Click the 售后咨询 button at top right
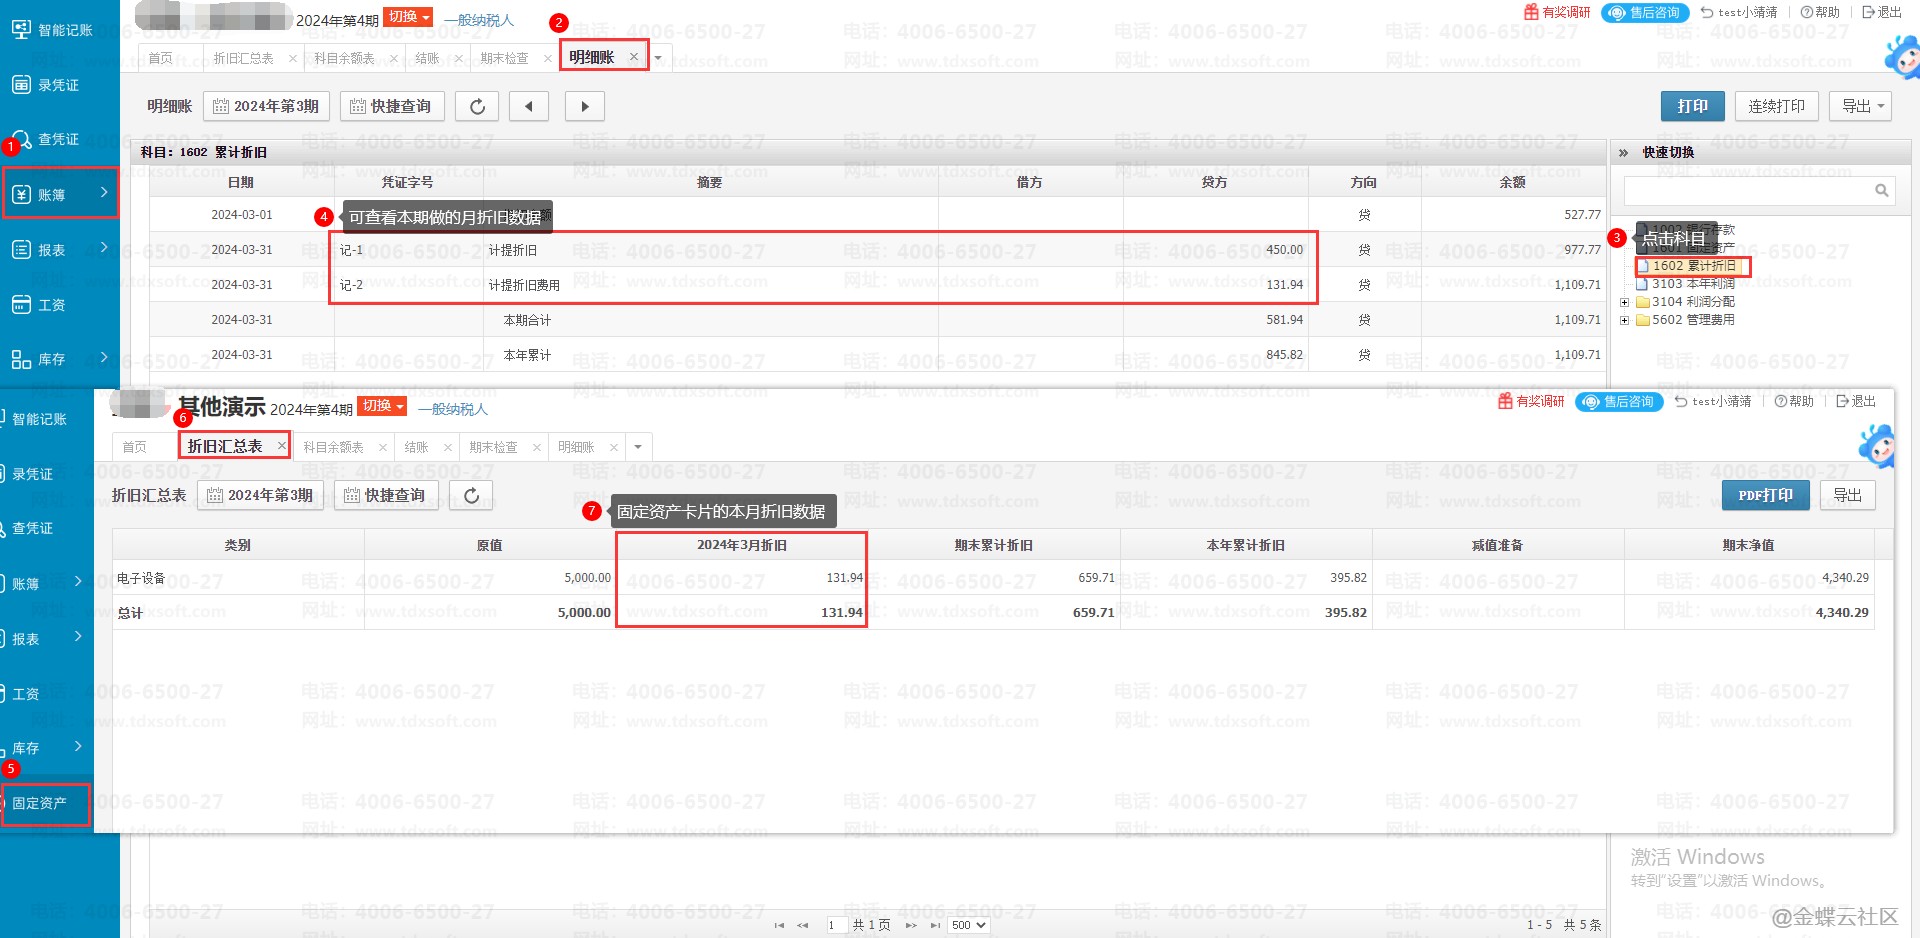This screenshot has width=1920, height=938. click(1645, 12)
